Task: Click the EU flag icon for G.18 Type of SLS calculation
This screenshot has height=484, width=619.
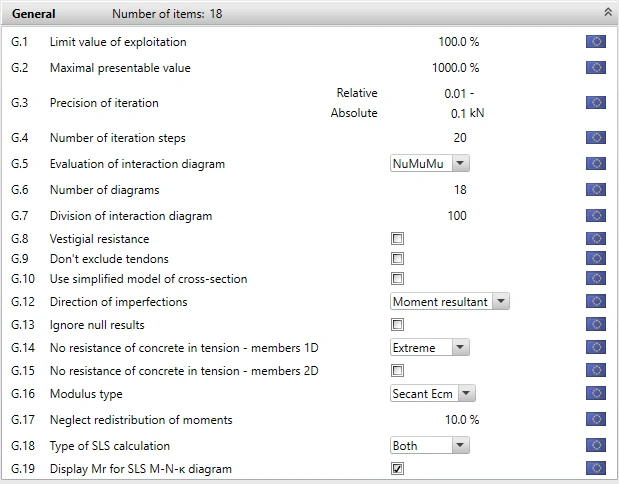Action: (596, 445)
